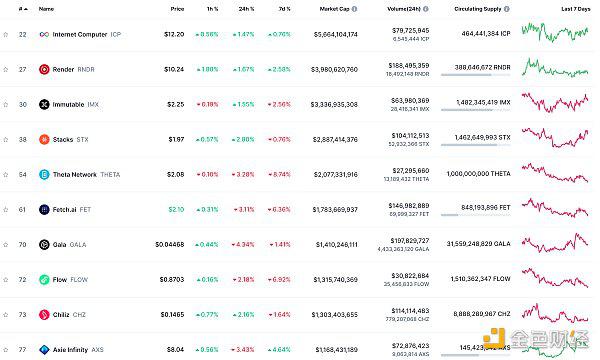Sort by the 24h % column header
Image resolution: width=600 pixels, height=360 pixels.
click(x=246, y=9)
